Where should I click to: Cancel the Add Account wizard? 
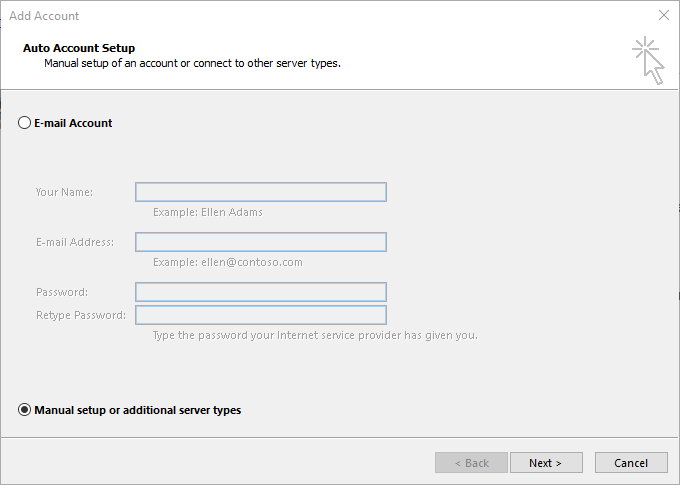click(631, 463)
